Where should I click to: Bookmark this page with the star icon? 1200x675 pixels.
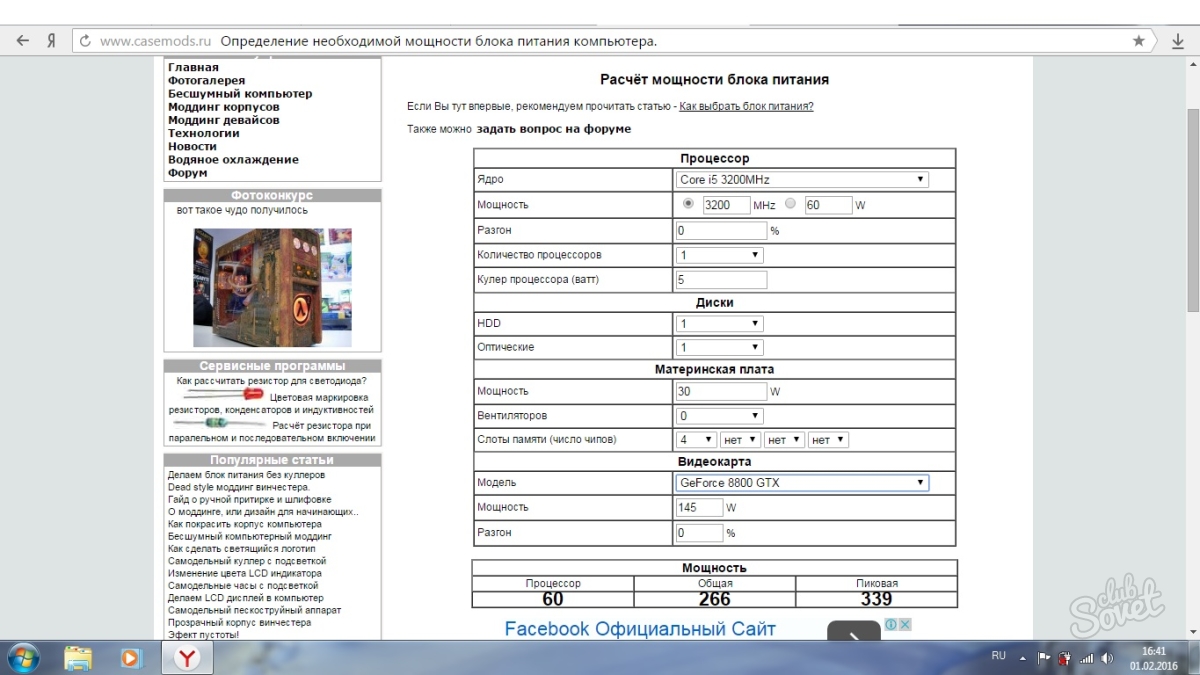[1139, 41]
